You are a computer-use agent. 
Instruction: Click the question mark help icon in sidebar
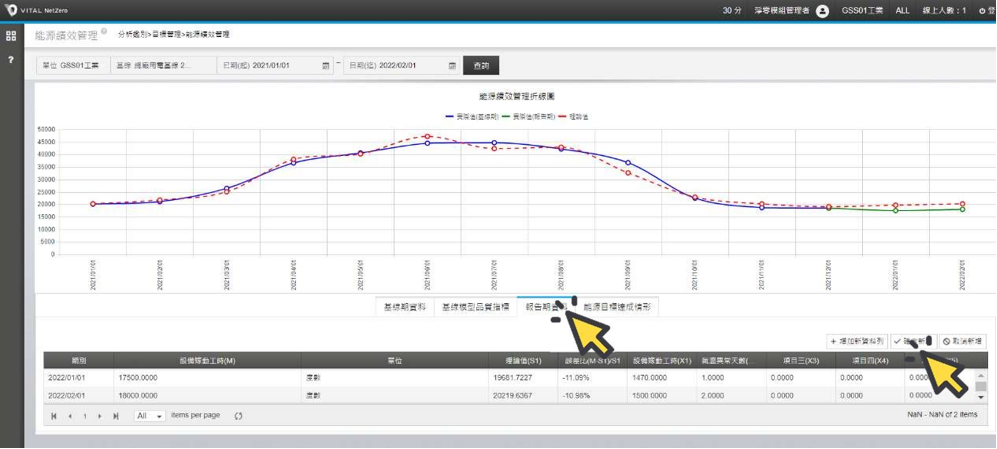pyautogui.click(x=11, y=60)
